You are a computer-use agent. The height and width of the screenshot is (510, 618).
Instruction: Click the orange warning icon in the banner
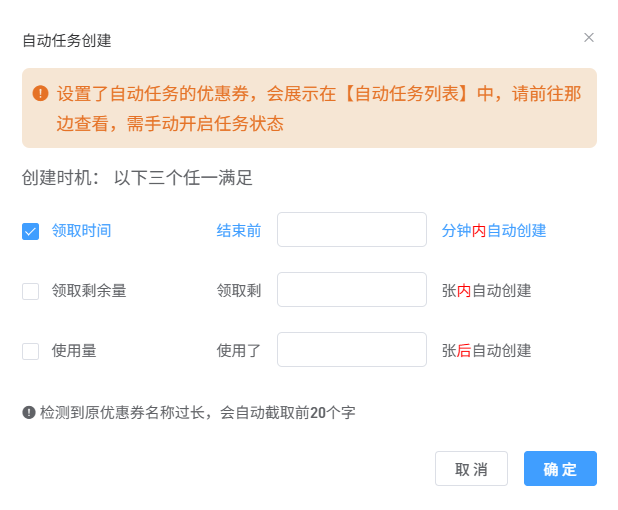tap(40, 93)
